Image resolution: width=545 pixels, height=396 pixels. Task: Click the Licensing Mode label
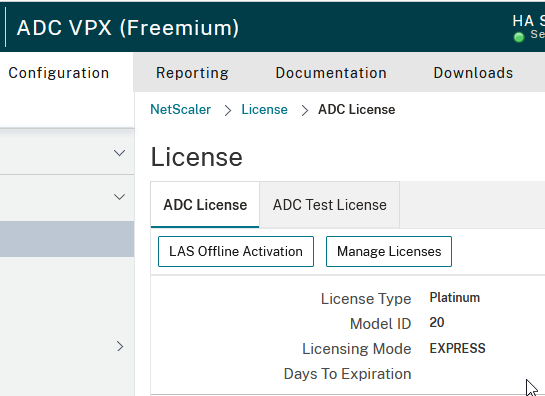357,349
